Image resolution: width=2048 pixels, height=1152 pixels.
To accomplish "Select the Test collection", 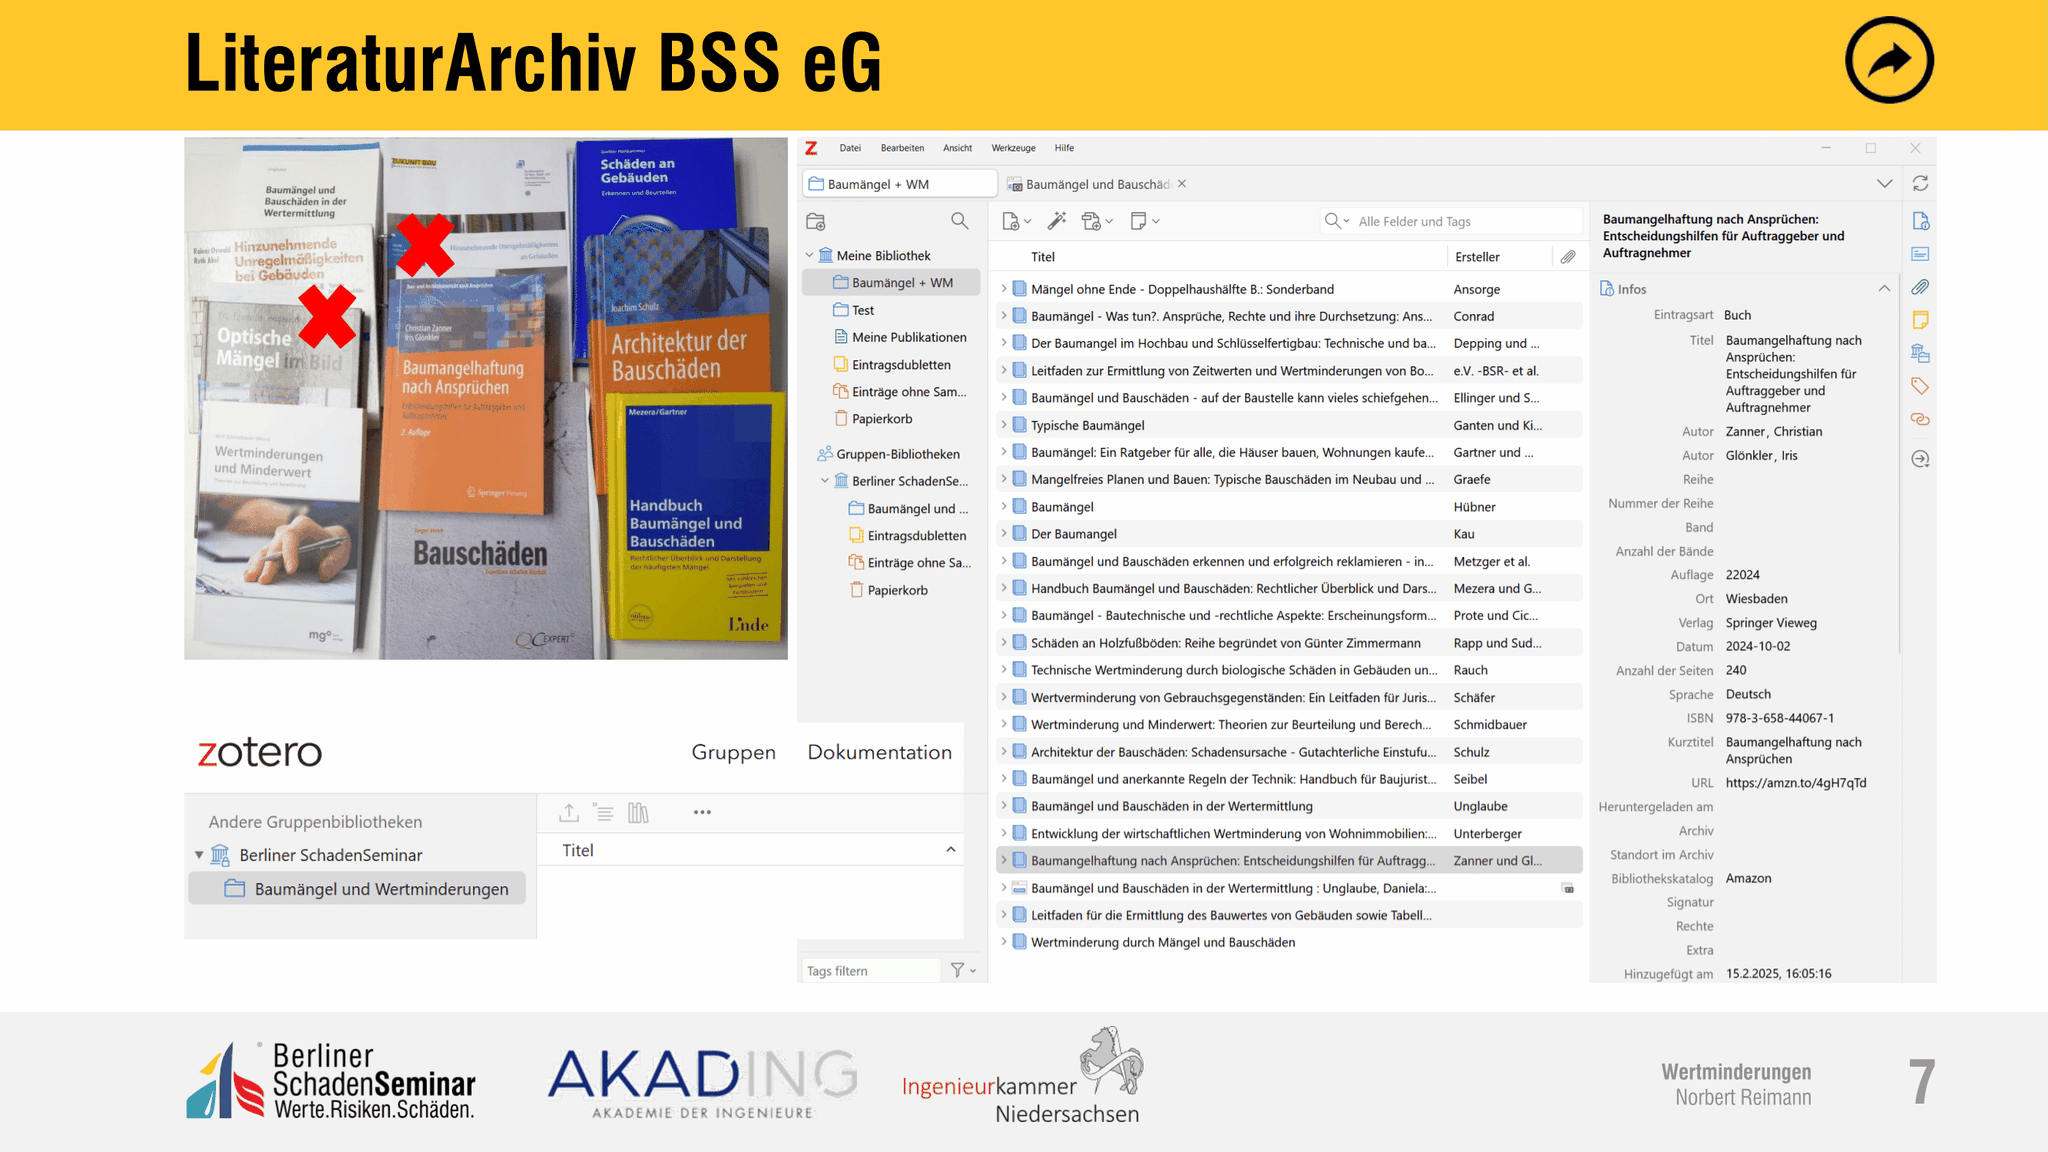I will [863, 310].
